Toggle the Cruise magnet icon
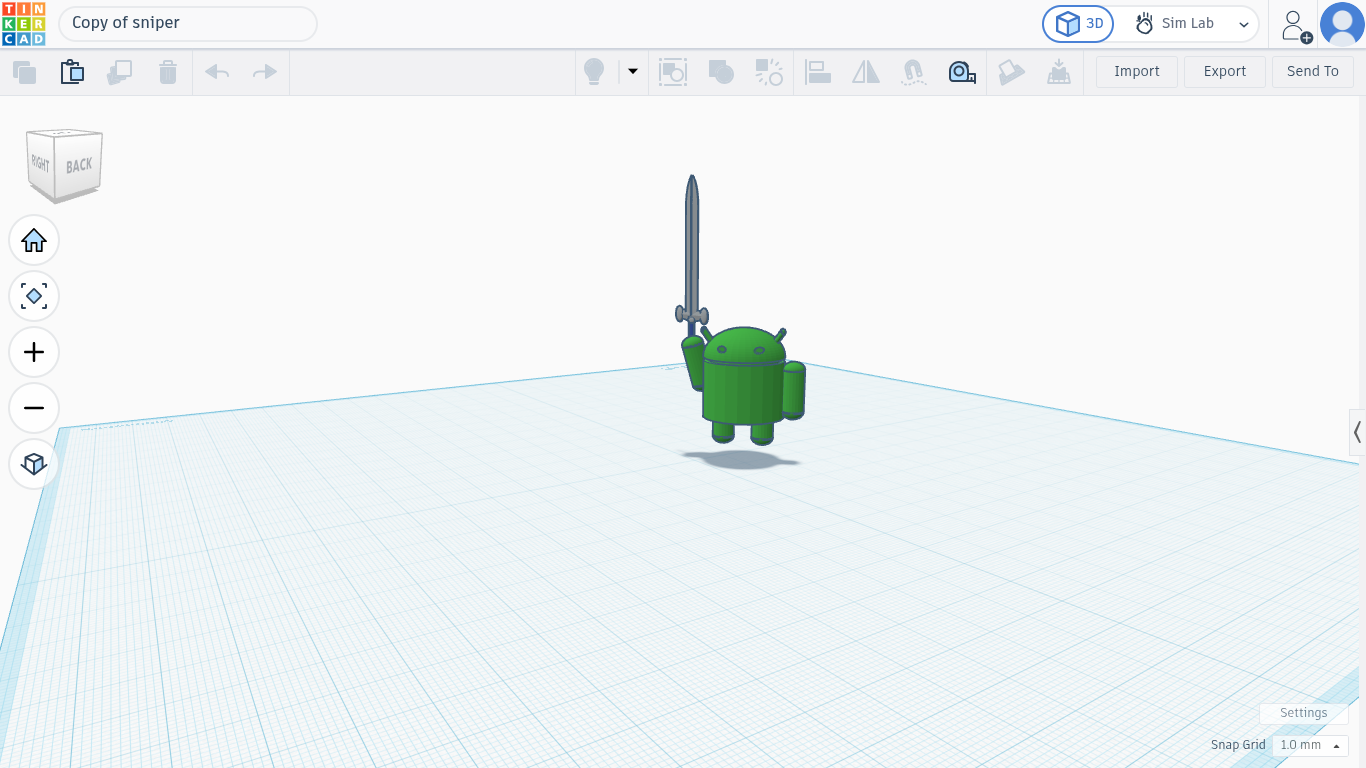This screenshot has width=1366, height=768. coord(913,72)
